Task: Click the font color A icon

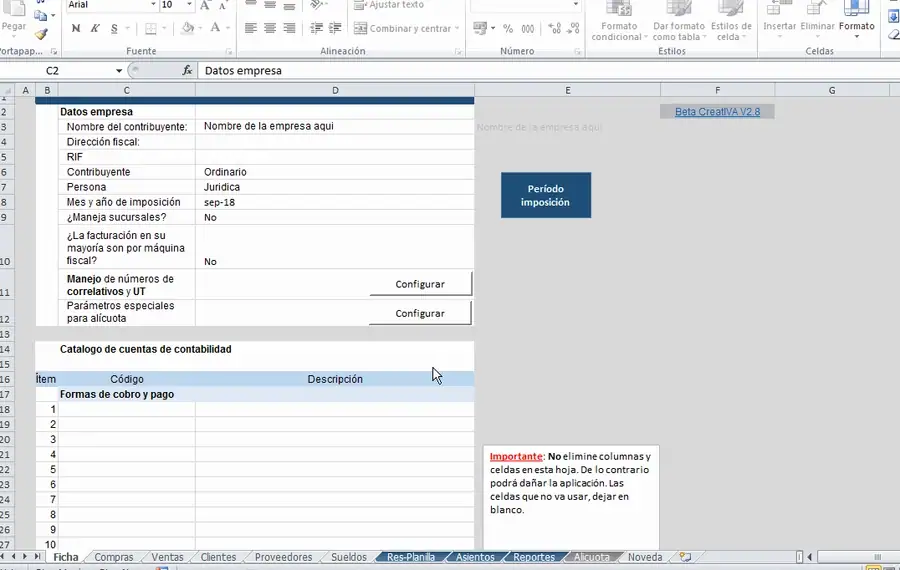Action: click(x=215, y=28)
